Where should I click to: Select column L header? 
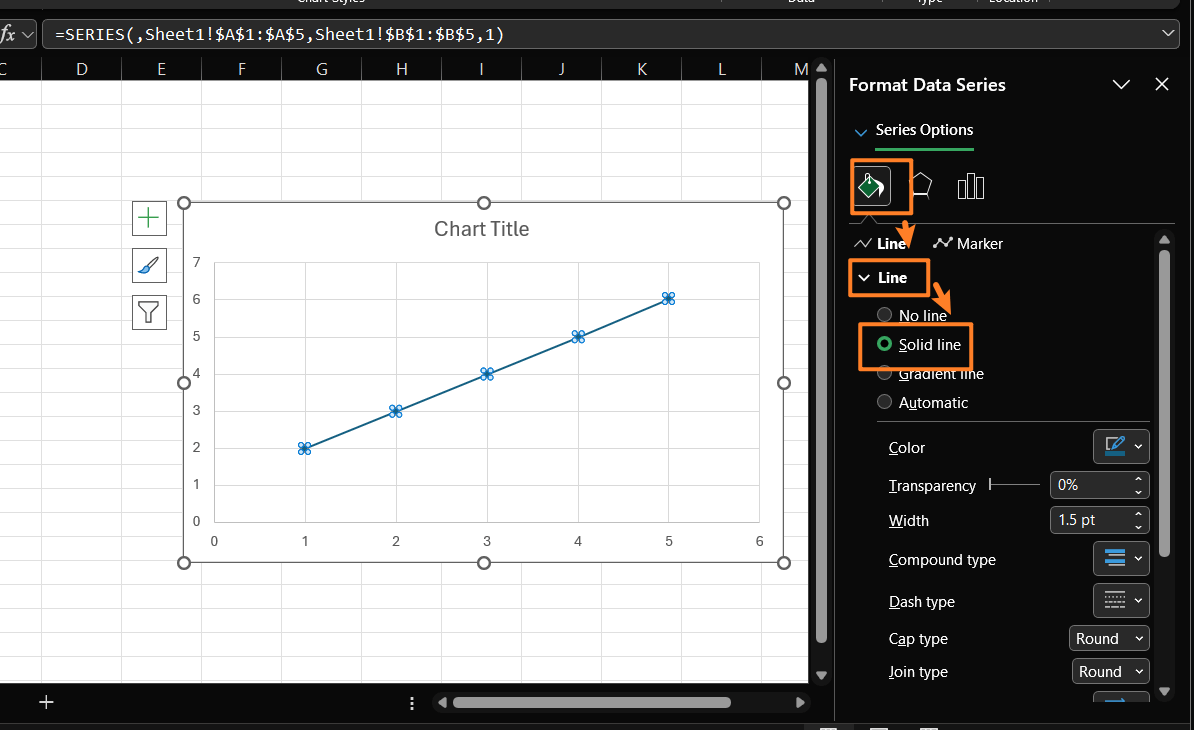tap(722, 69)
